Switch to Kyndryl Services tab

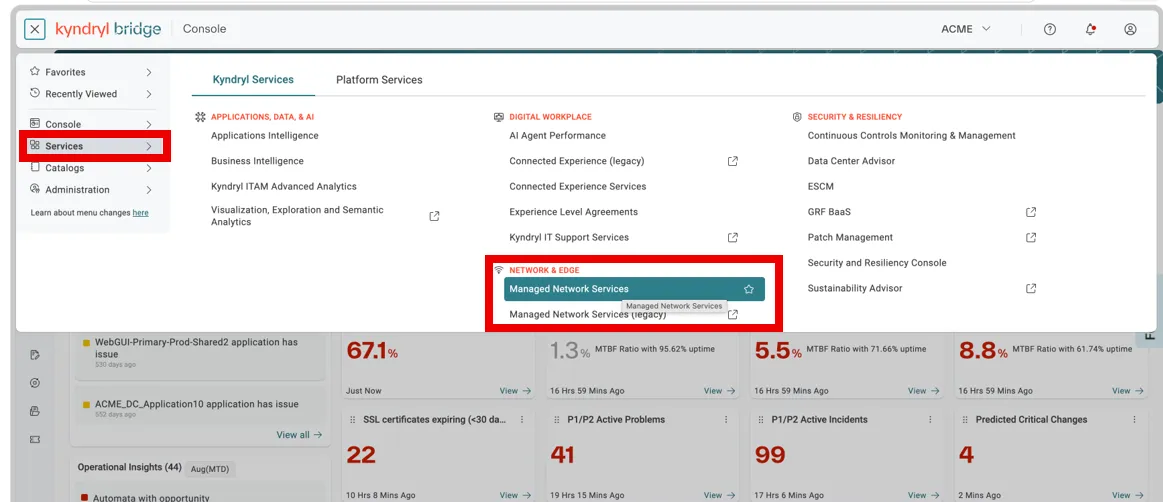click(253, 79)
